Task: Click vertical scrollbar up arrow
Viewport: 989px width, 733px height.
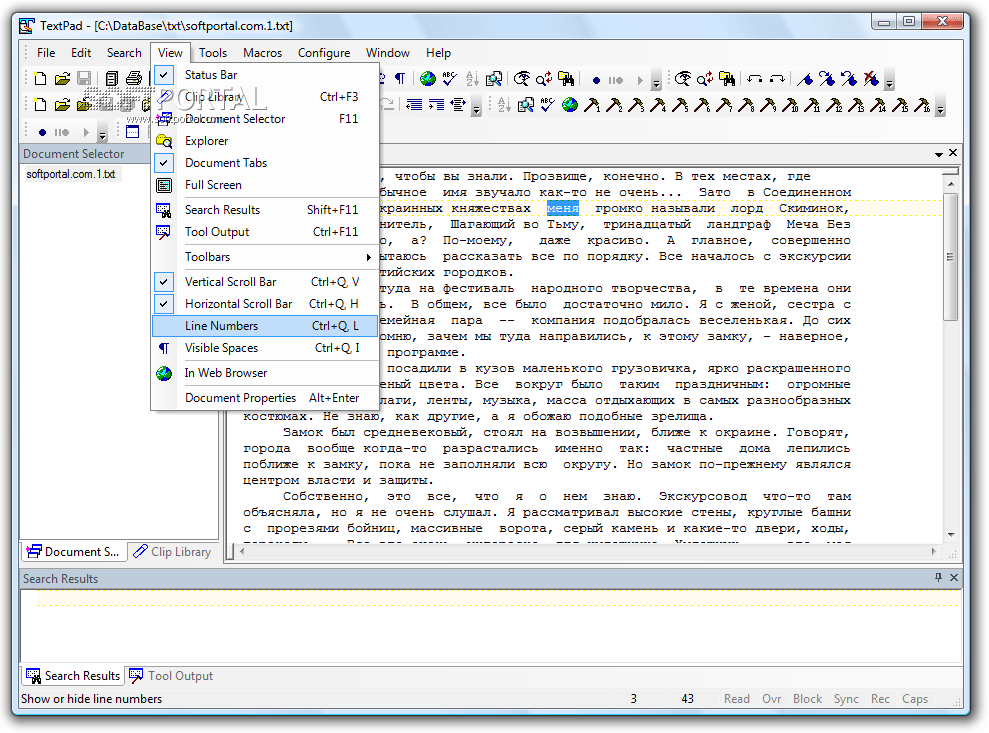Action: pyautogui.click(x=951, y=184)
